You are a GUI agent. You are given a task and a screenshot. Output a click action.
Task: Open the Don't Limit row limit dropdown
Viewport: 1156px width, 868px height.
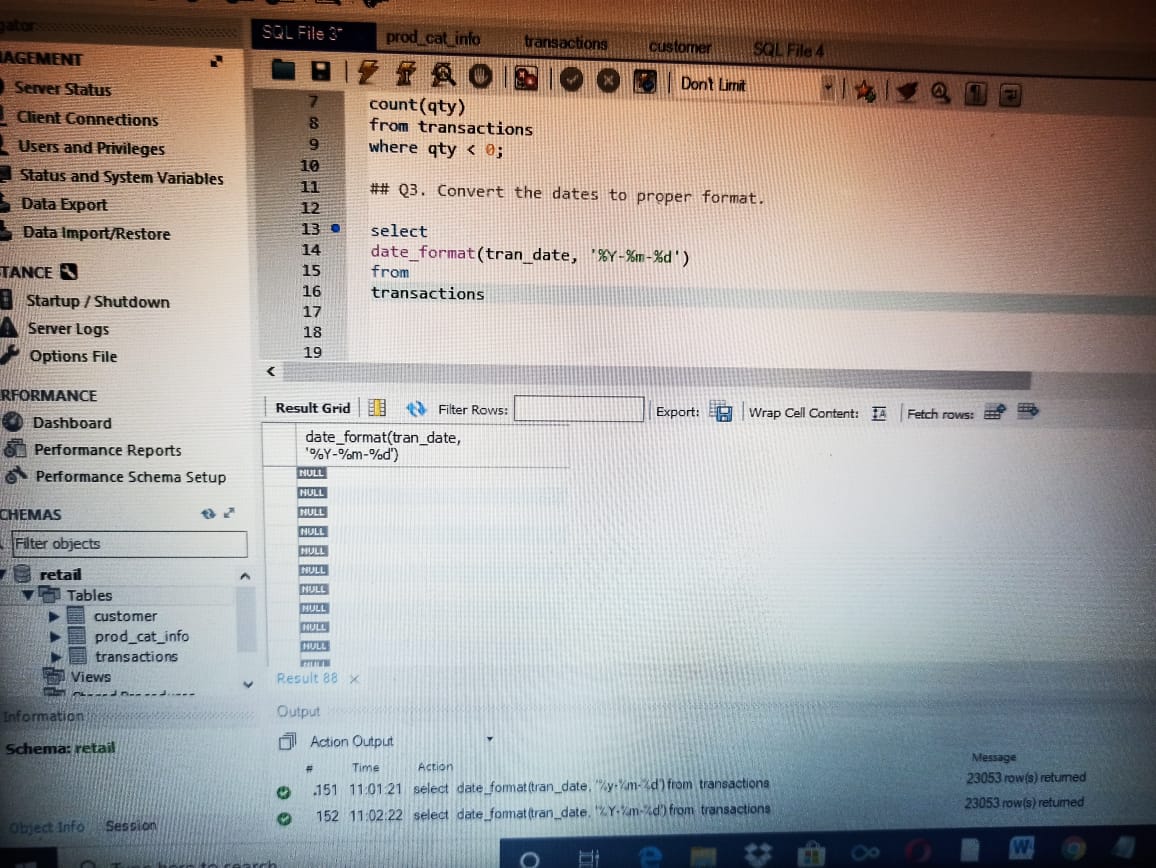pyautogui.click(x=828, y=88)
